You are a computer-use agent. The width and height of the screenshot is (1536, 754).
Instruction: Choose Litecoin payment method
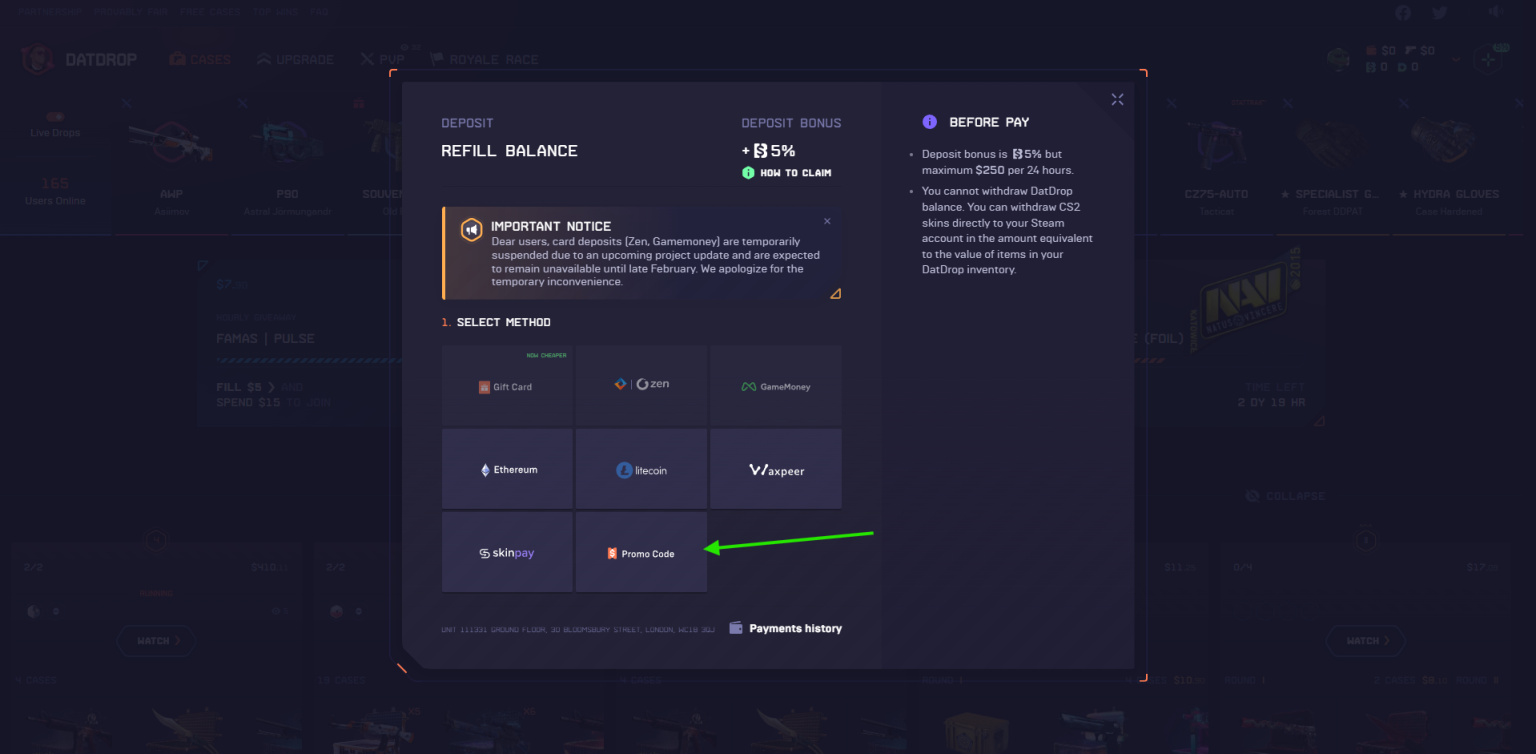point(641,468)
